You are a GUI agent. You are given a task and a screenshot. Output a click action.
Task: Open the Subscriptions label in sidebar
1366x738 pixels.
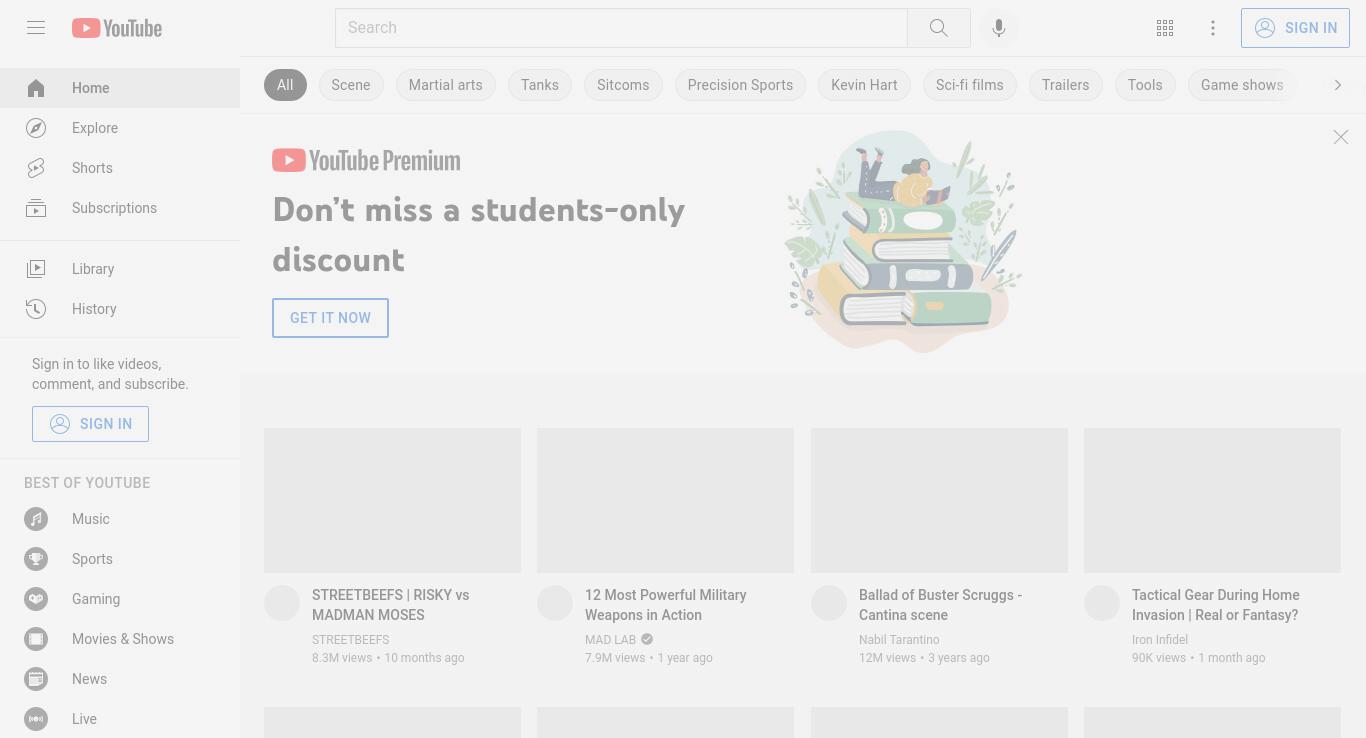(114, 208)
